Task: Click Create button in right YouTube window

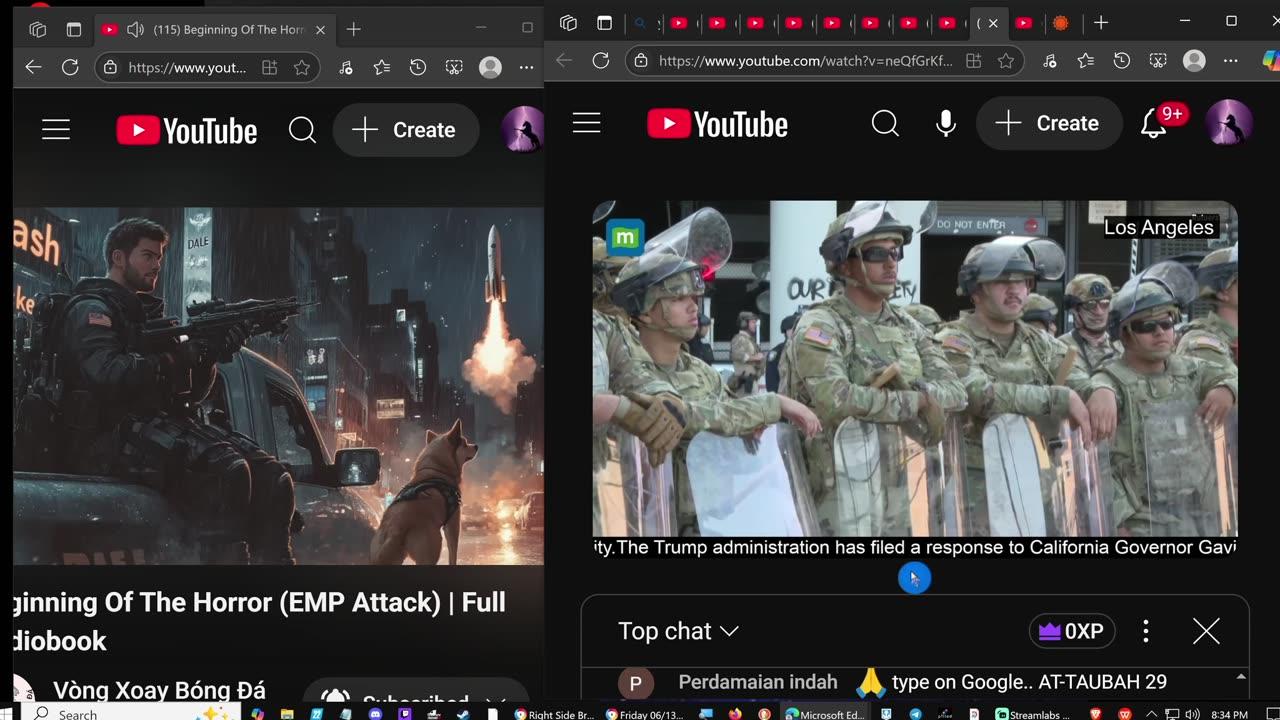Action: click(x=1048, y=123)
